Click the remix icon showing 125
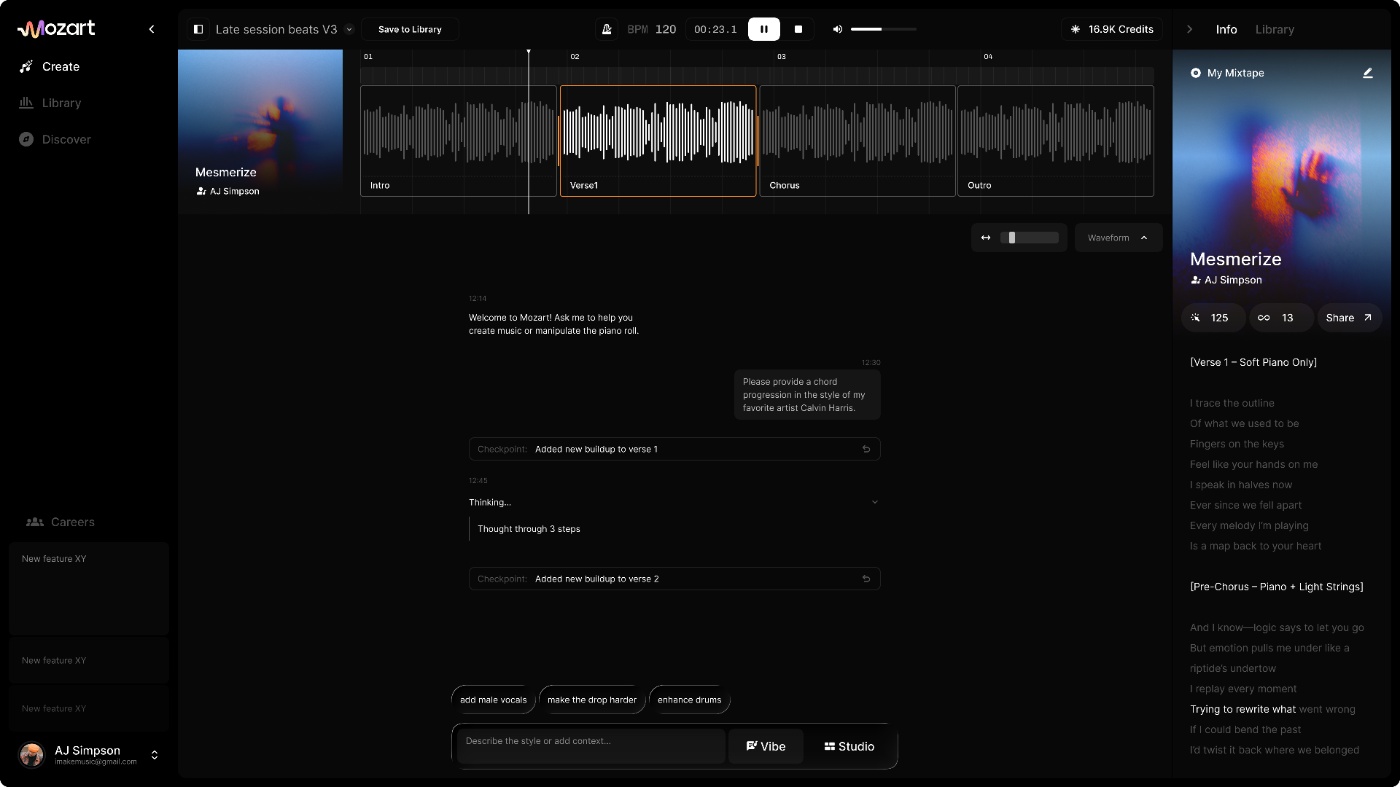This screenshot has width=1400, height=787. 1196,317
